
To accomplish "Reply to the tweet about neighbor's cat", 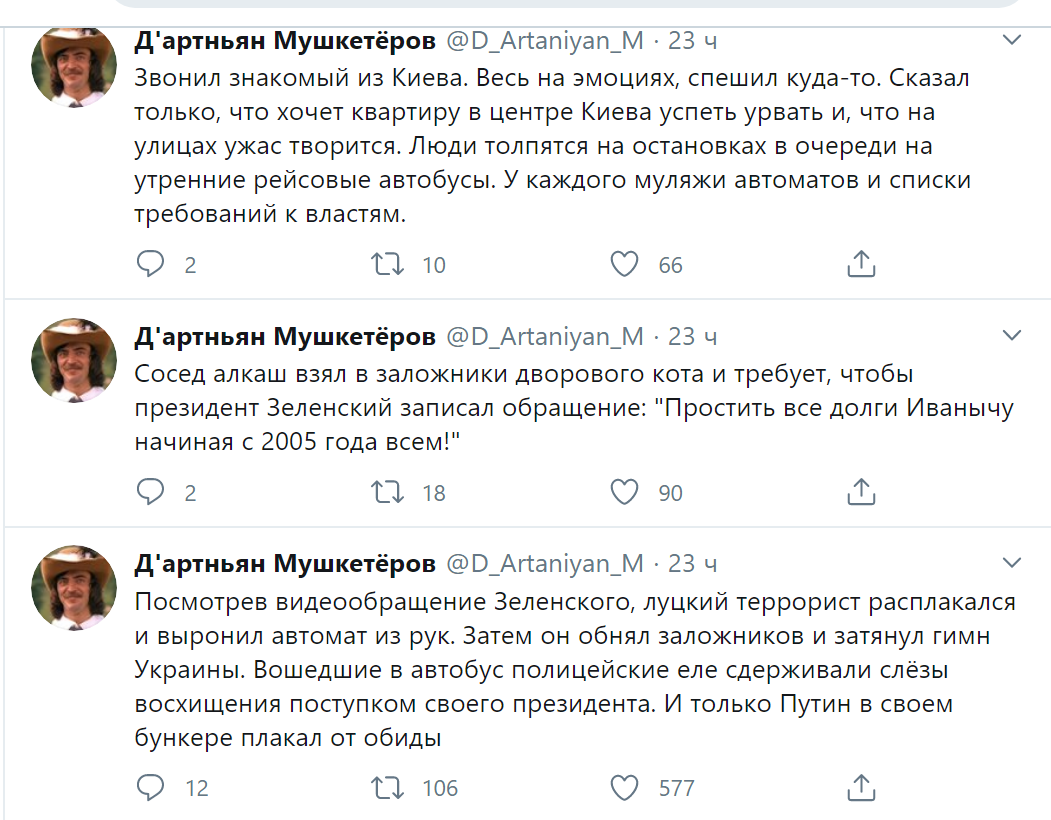I will click(x=151, y=492).
